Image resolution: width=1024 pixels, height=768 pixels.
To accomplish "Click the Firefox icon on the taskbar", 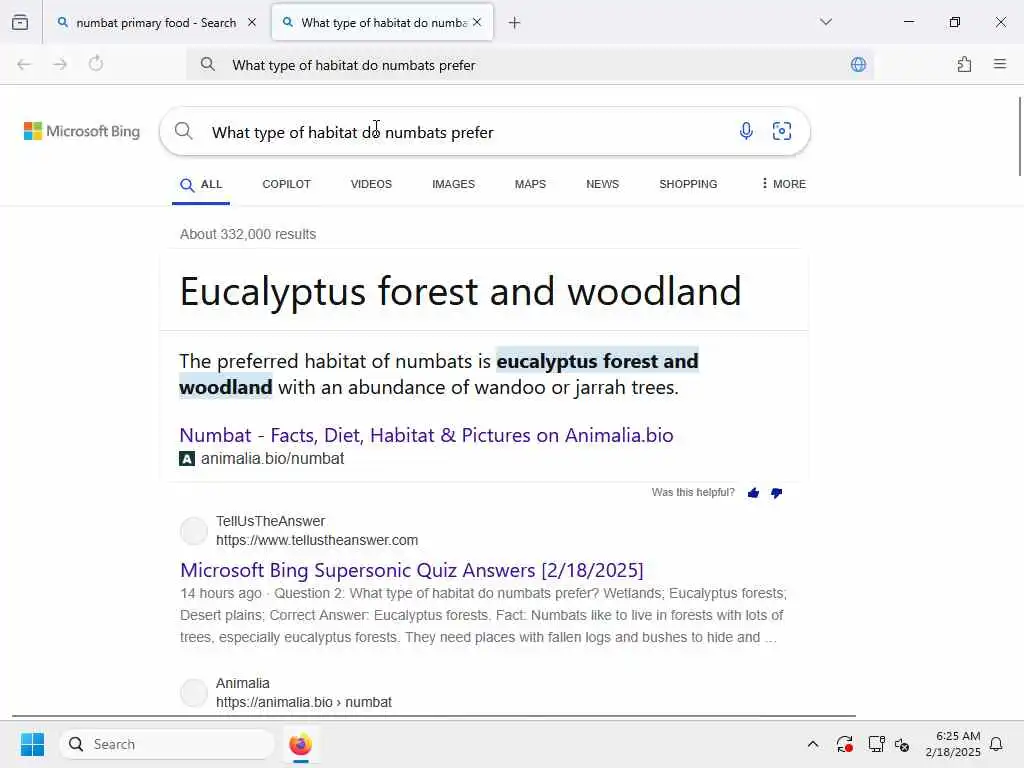I will [x=300, y=744].
